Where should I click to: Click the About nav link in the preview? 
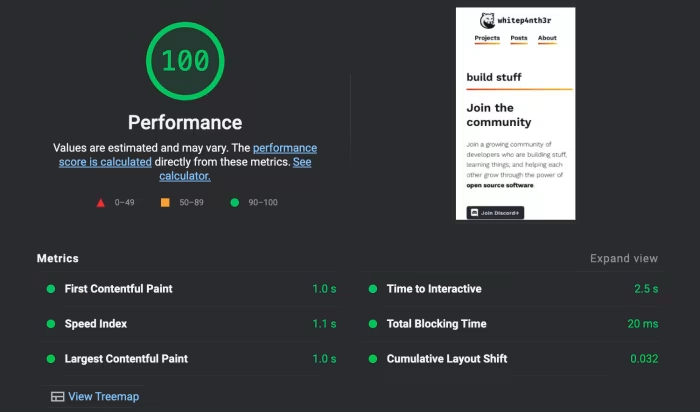coord(547,38)
